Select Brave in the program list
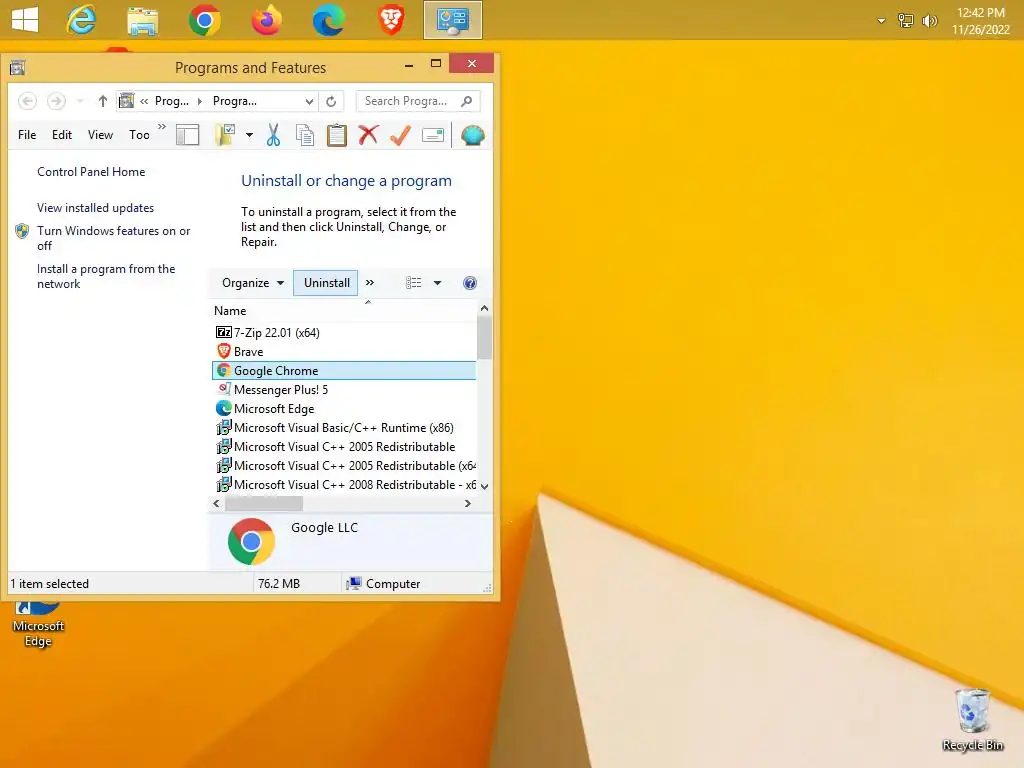Screen dimensions: 1024x768 click(x=344, y=351)
